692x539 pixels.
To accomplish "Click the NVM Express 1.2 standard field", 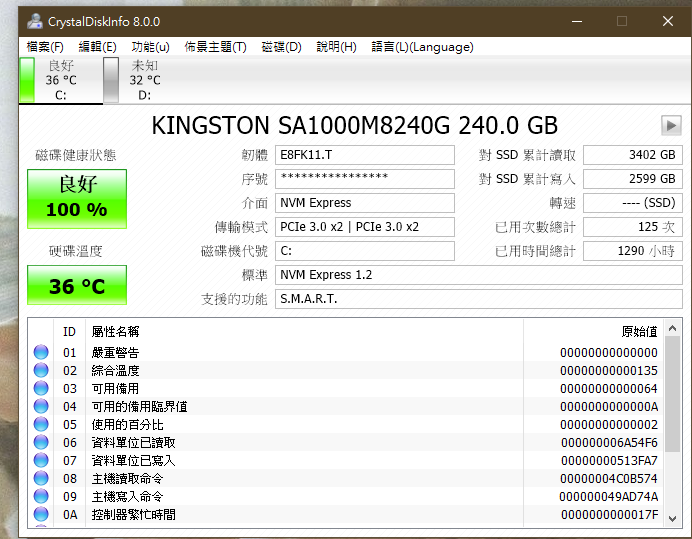I will (x=479, y=275).
